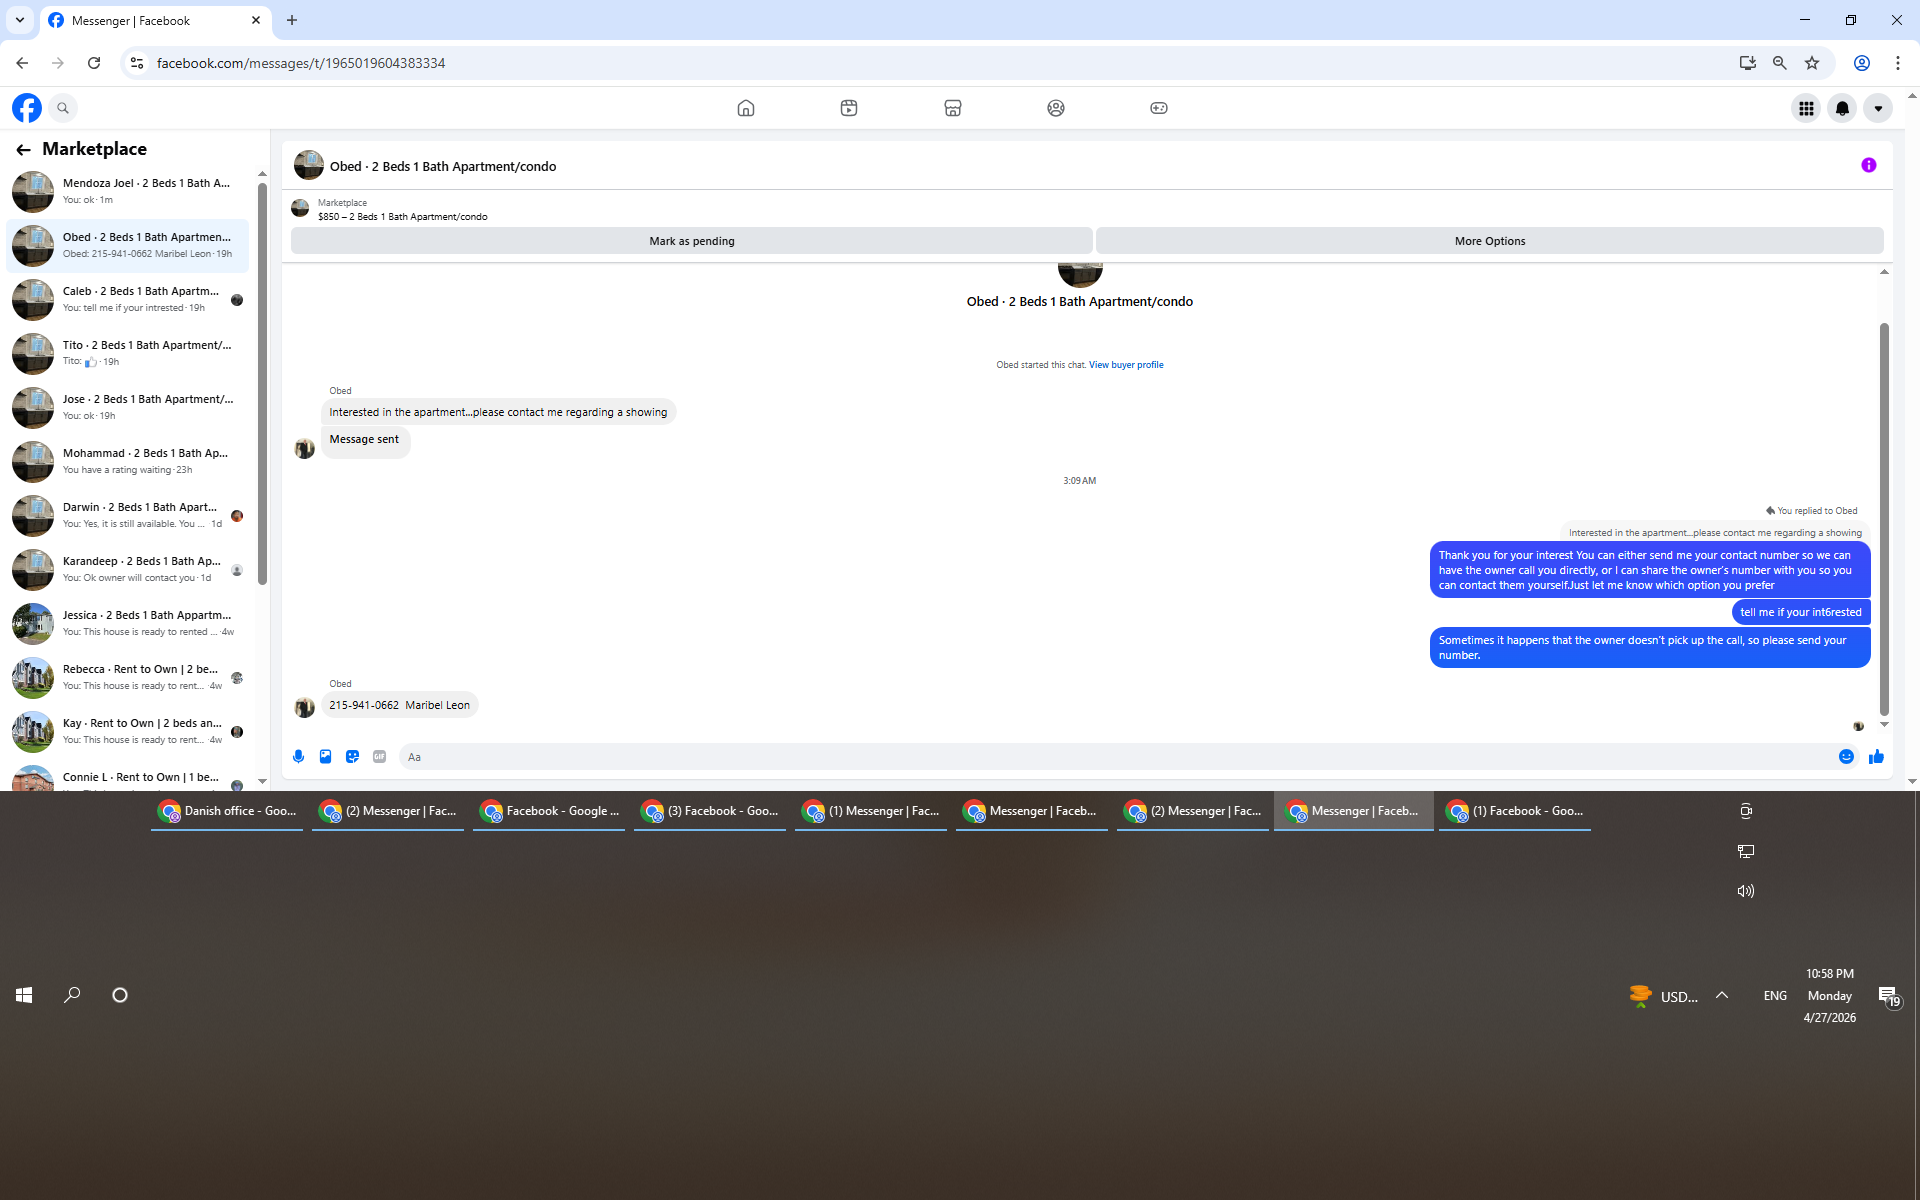1920x1200 pixels.
Task: Open the Facebook menu grid icon
Action: coord(1806,108)
